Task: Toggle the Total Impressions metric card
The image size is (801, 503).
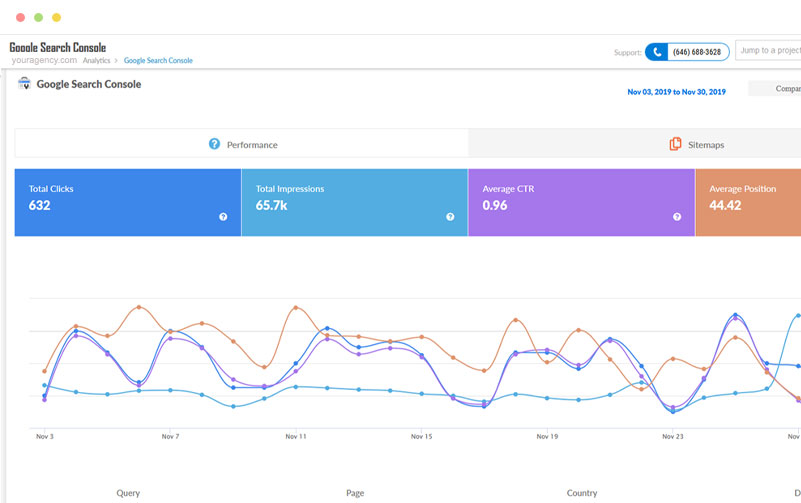Action: click(355, 202)
